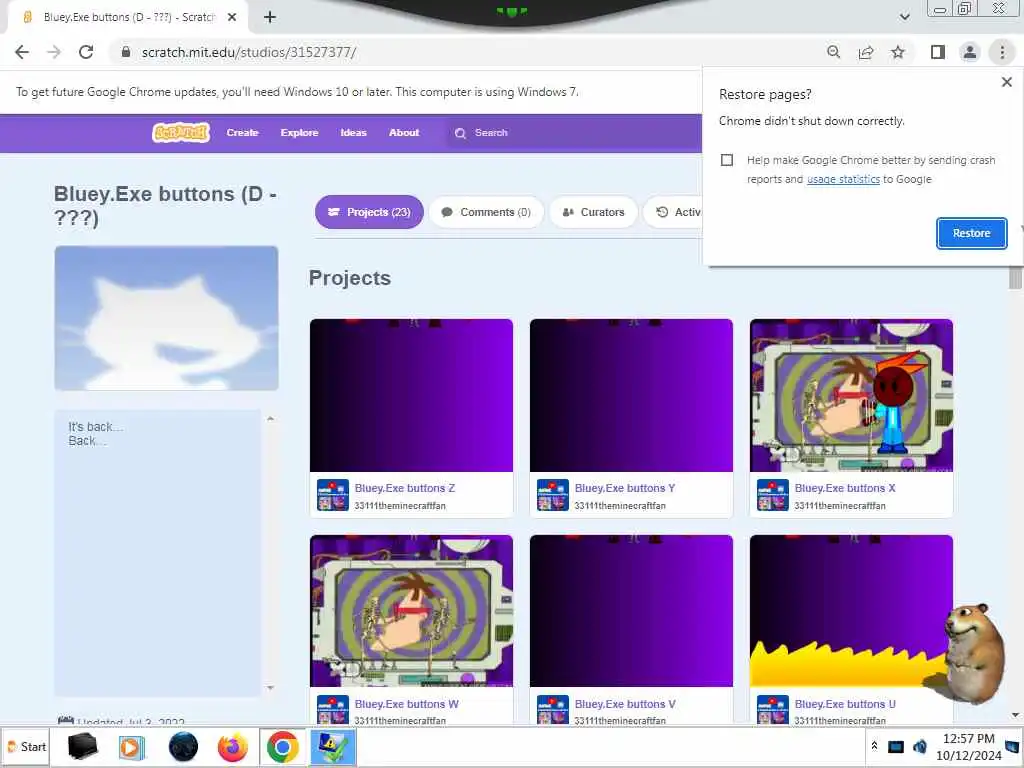Open the Create menu item
1024x768 pixels.
pos(242,133)
